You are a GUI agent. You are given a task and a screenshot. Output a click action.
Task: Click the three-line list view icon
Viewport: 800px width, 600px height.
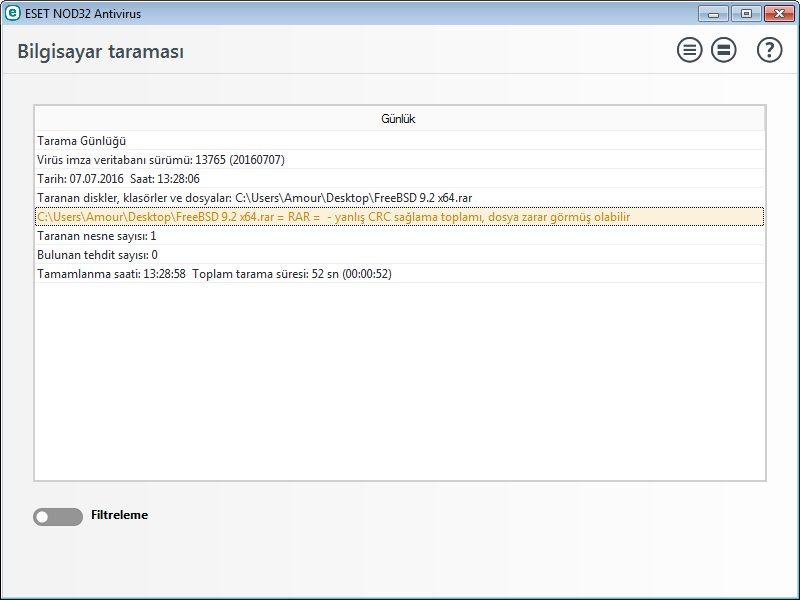coord(689,50)
